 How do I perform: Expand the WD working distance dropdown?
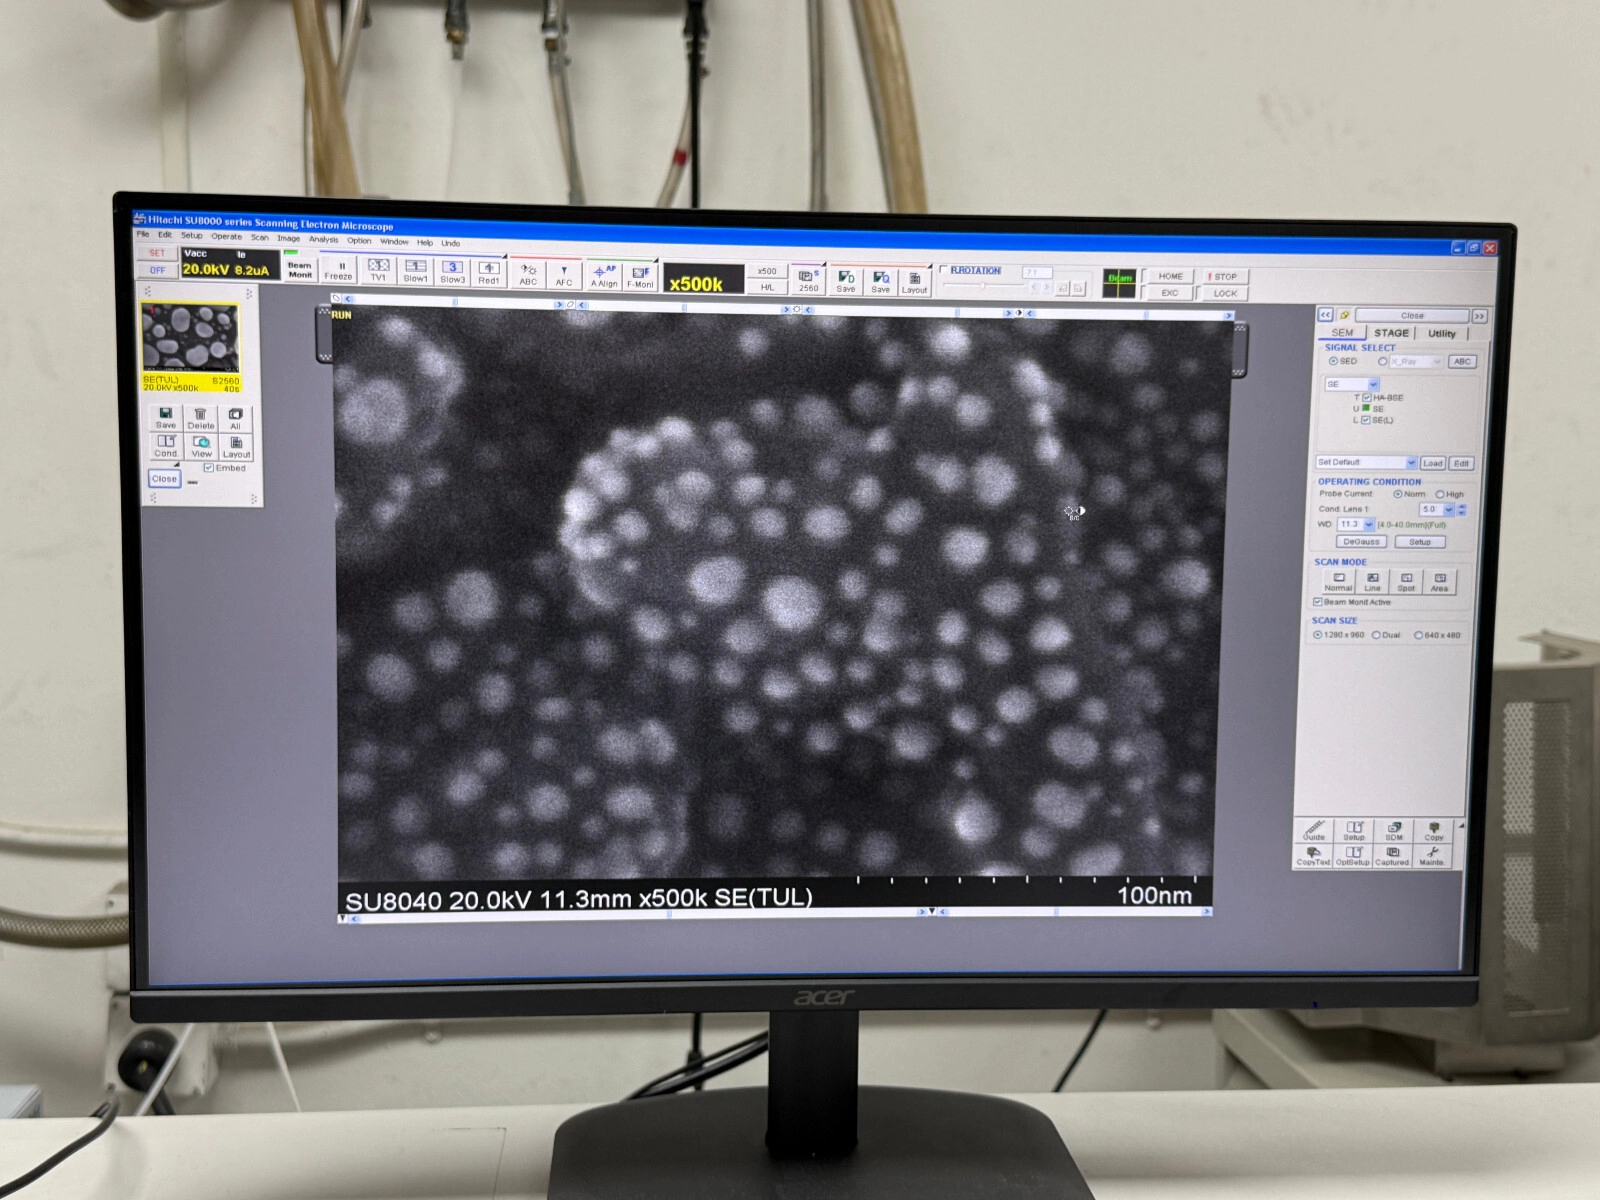(1368, 525)
